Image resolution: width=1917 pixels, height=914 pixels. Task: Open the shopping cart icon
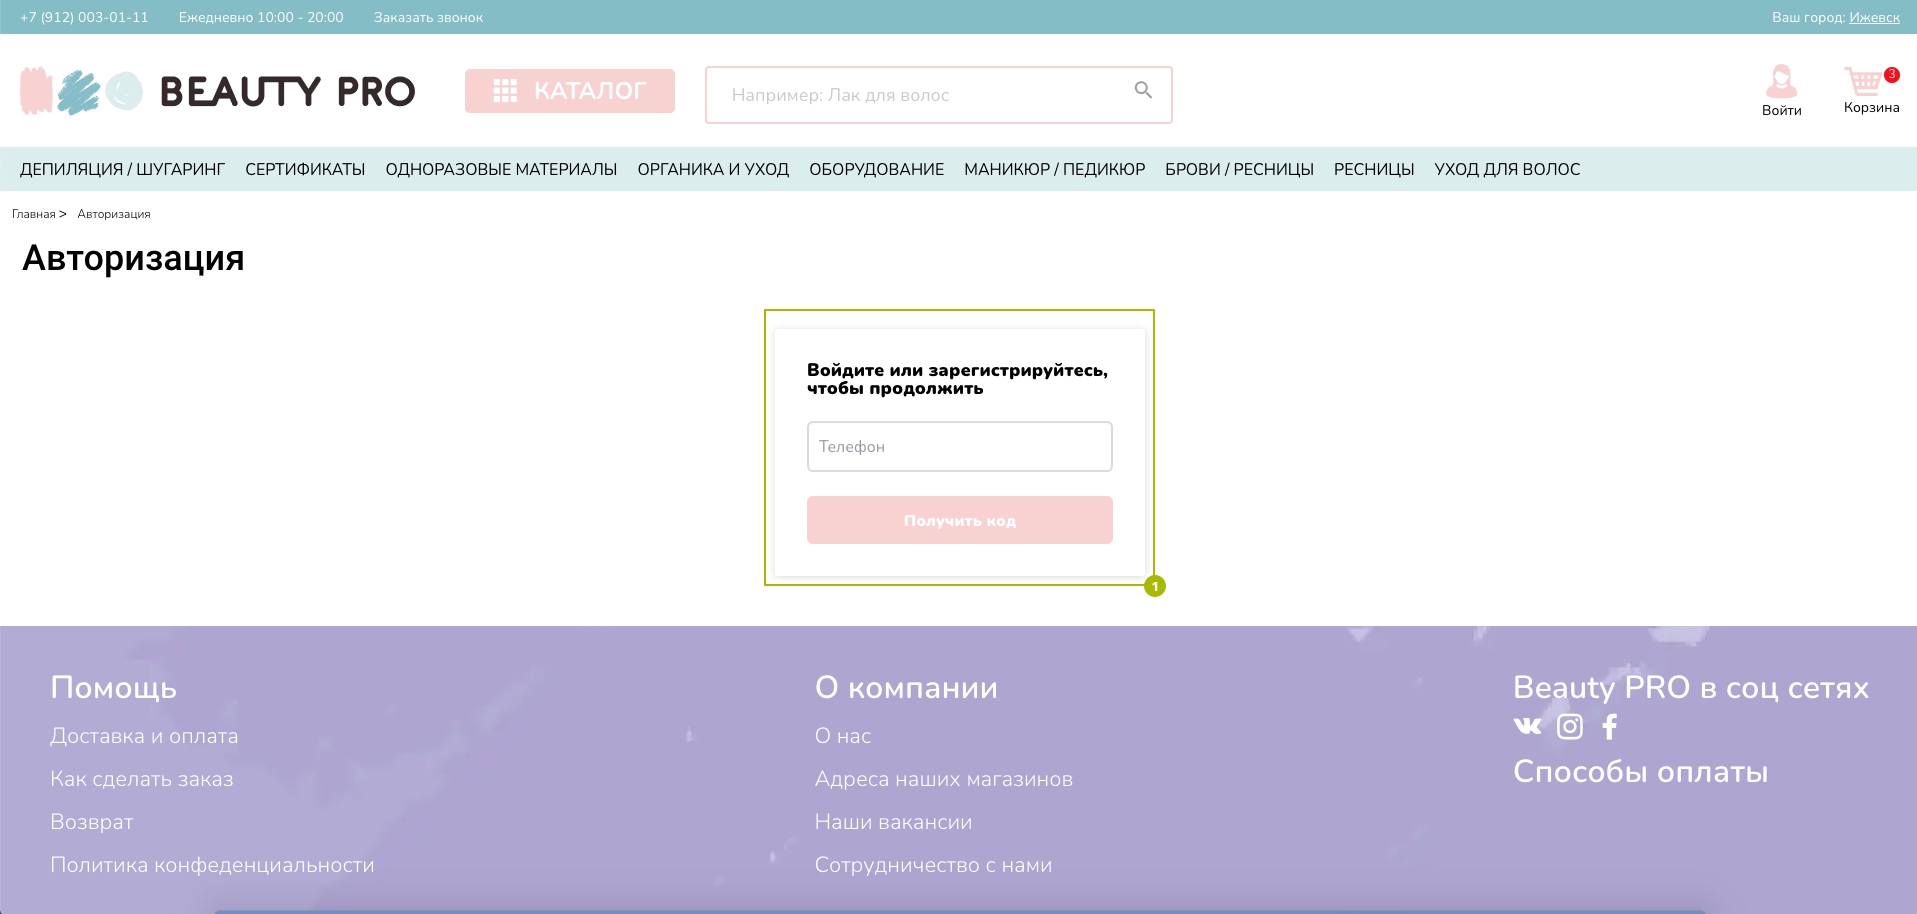tap(1863, 81)
